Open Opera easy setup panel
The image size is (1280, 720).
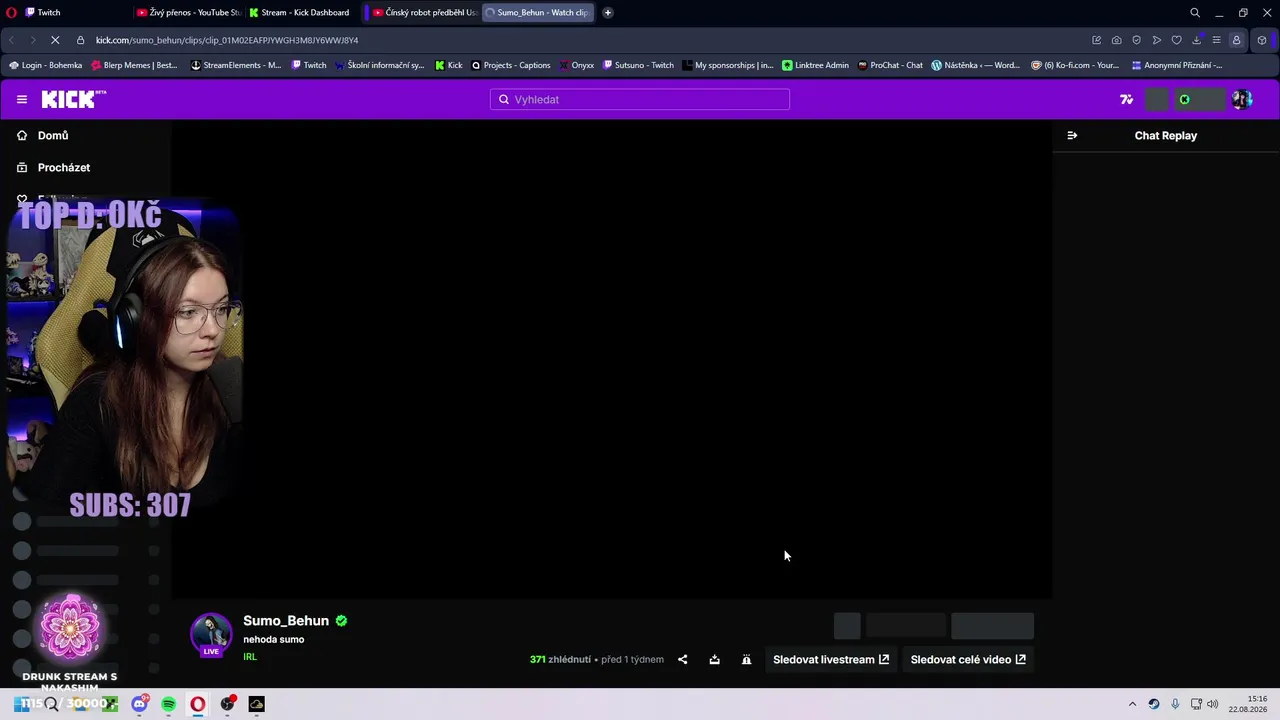point(1216,40)
